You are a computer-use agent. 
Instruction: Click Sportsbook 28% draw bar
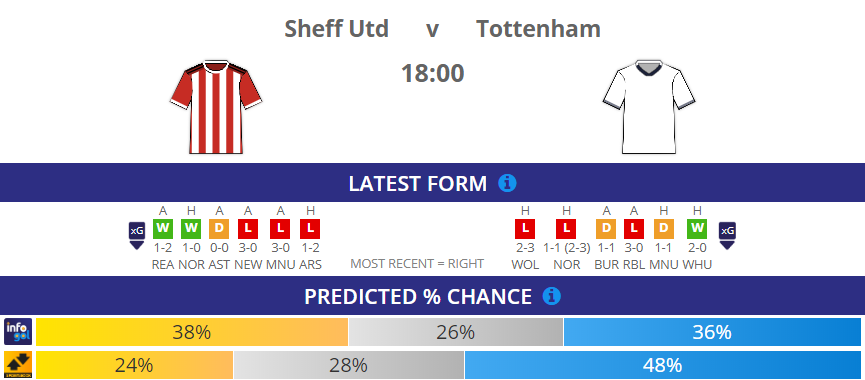coord(349,365)
